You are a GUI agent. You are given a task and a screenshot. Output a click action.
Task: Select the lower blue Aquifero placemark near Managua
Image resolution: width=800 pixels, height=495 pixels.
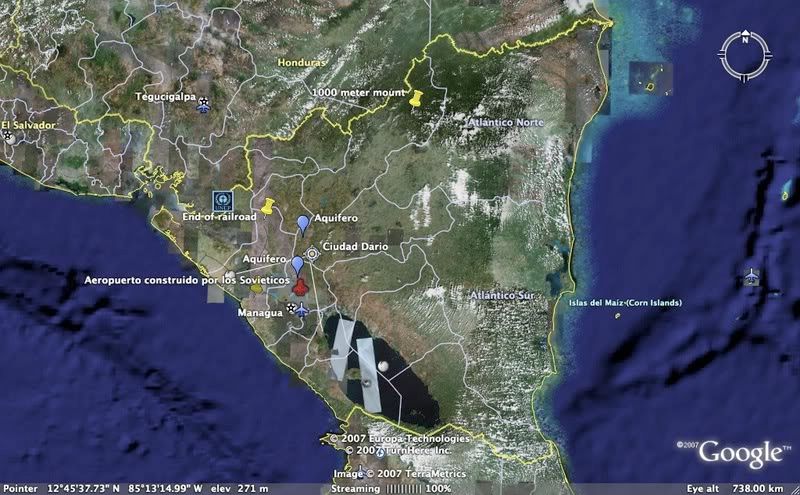[x=297, y=264]
